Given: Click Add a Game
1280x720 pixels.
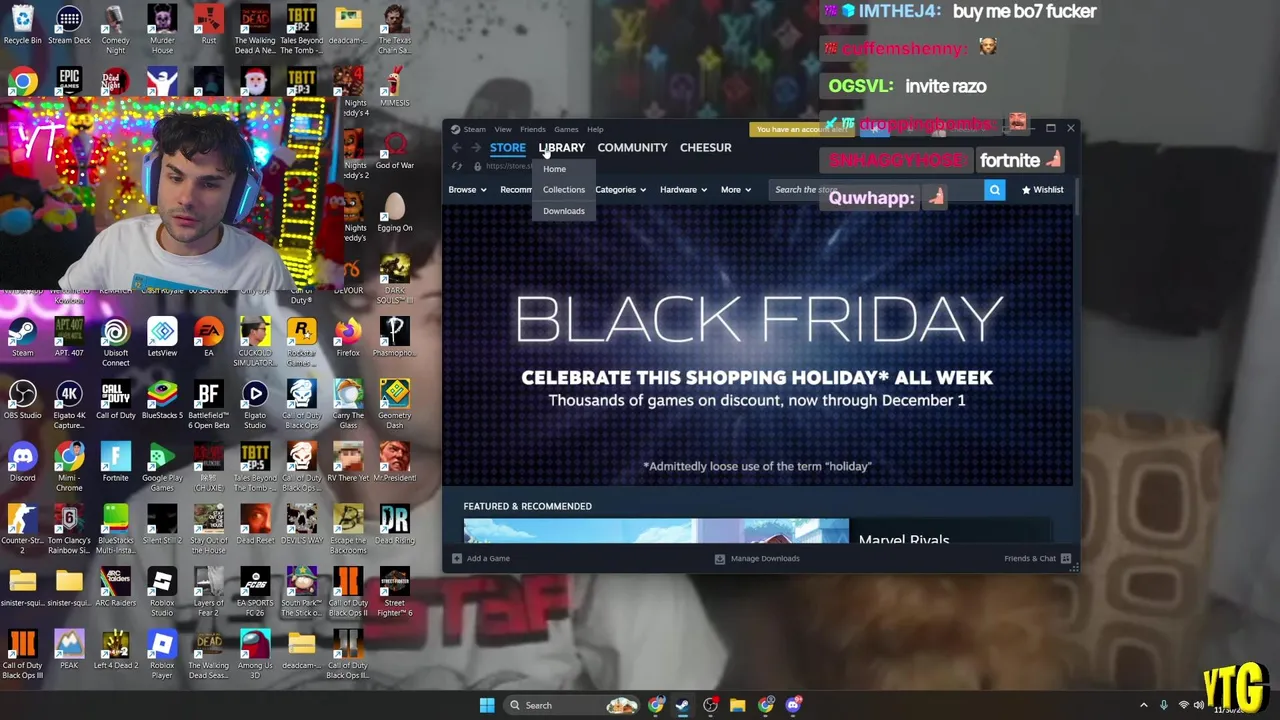Looking at the screenshot, I should (x=481, y=558).
